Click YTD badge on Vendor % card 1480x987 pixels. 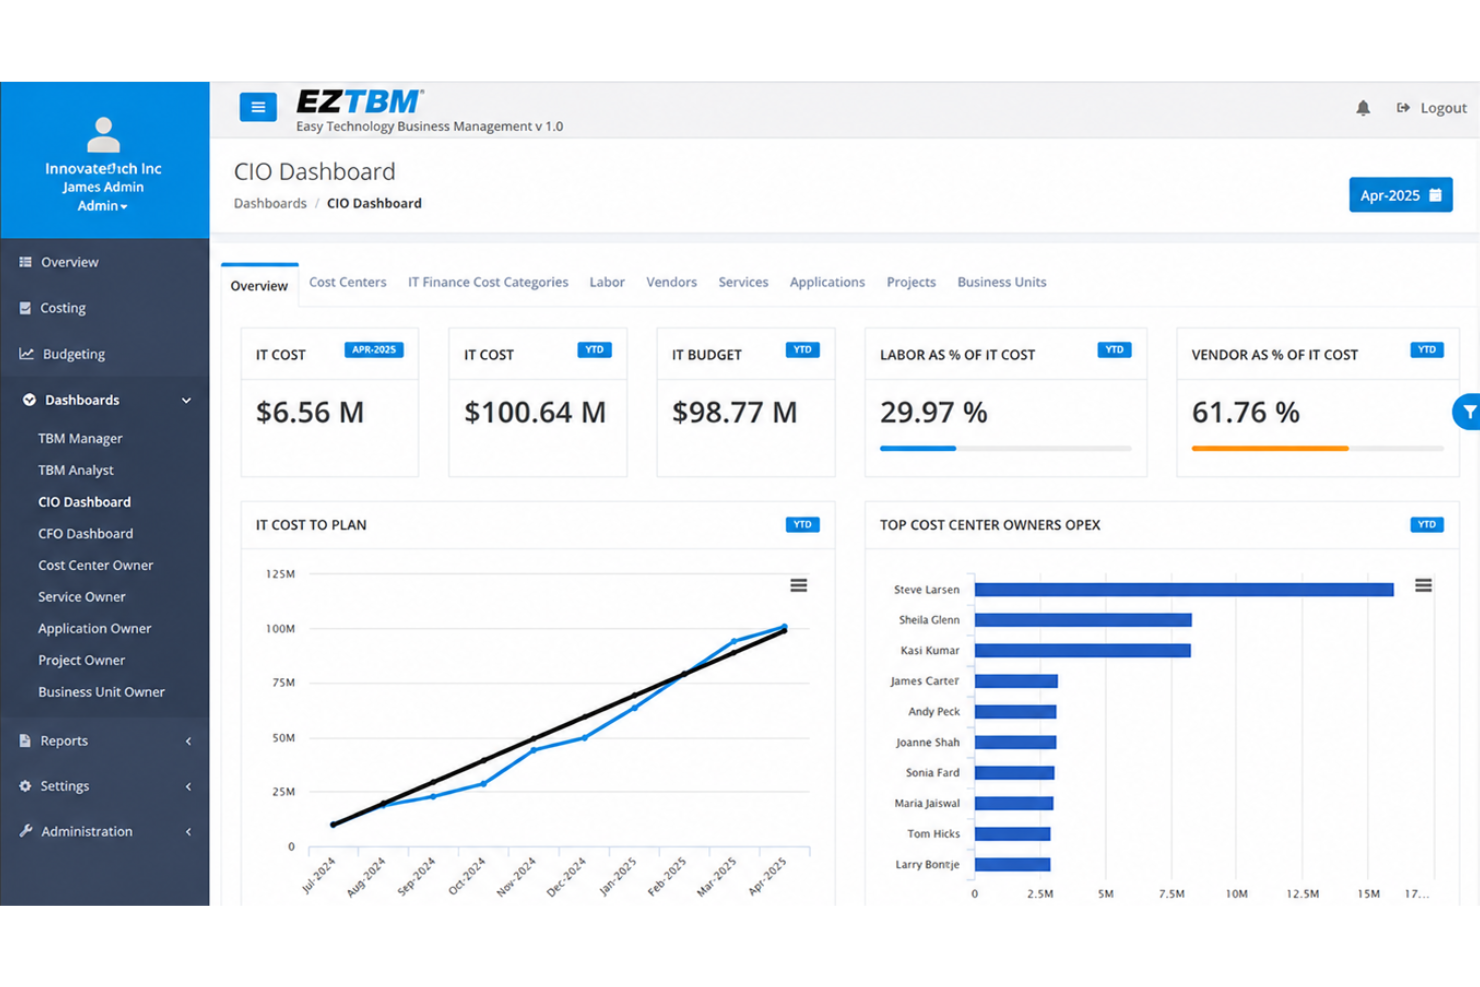[x=1427, y=350]
